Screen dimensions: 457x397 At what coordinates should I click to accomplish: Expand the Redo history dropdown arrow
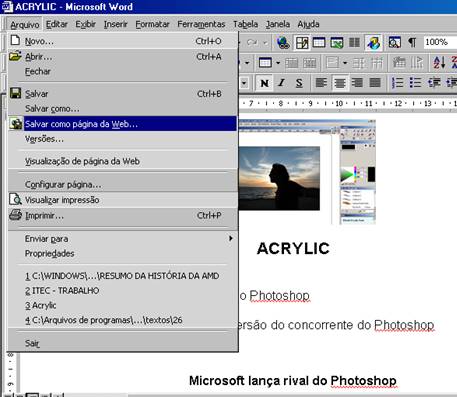[x=265, y=43]
